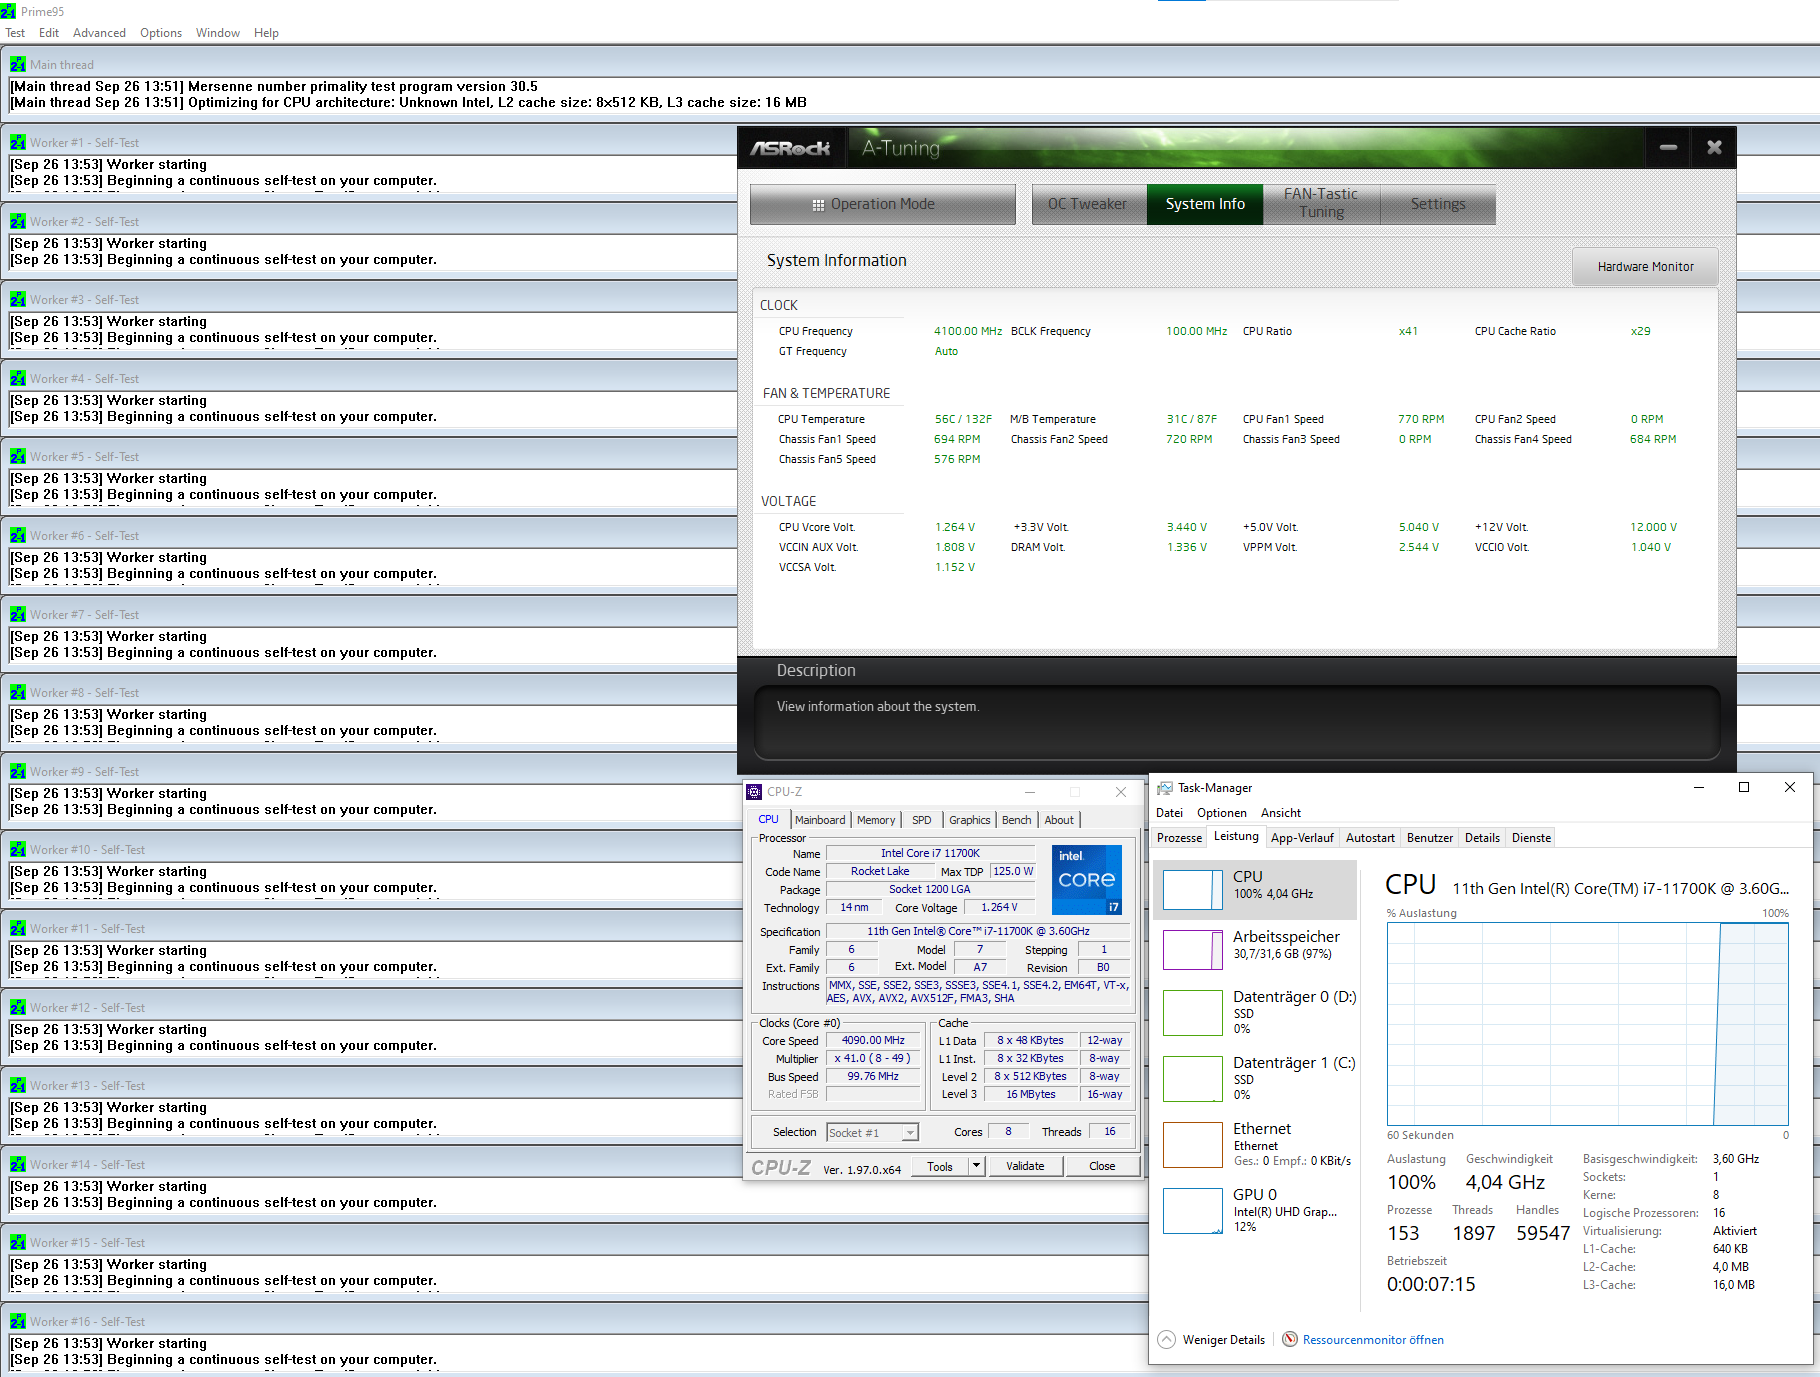Open the Ansicht menu in Task-Manager
This screenshot has width=1820, height=1377.
pos(1281,813)
